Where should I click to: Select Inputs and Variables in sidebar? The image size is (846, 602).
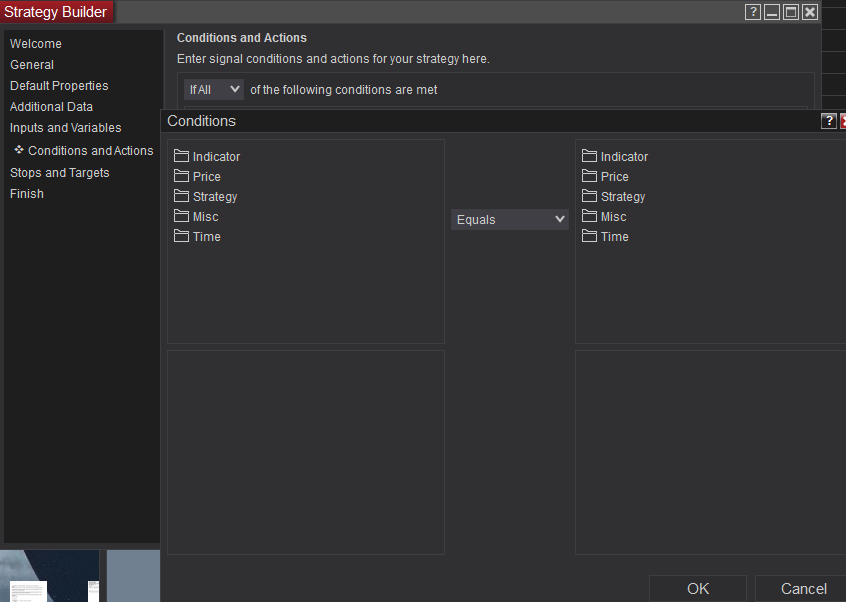pyautogui.click(x=65, y=128)
